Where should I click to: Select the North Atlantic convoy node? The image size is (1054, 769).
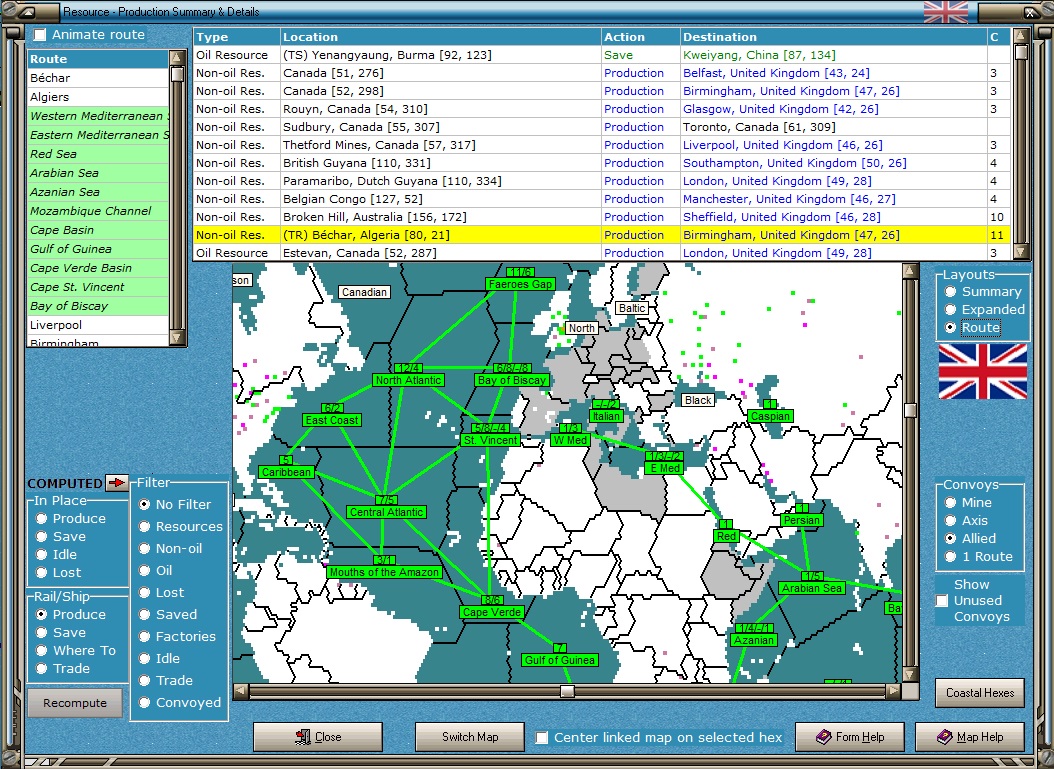(x=408, y=380)
